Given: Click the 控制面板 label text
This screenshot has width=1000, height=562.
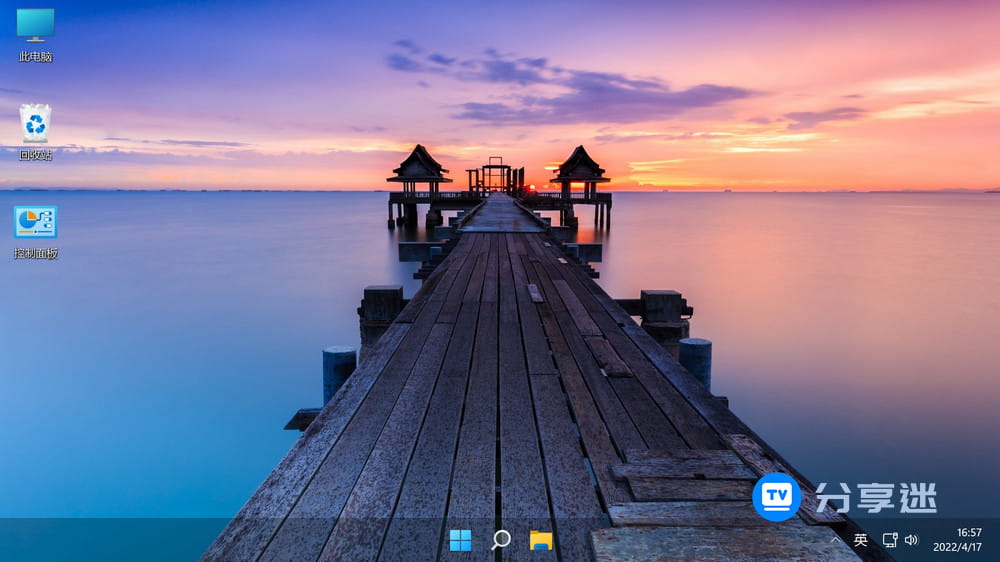Looking at the screenshot, I should coord(35,254).
